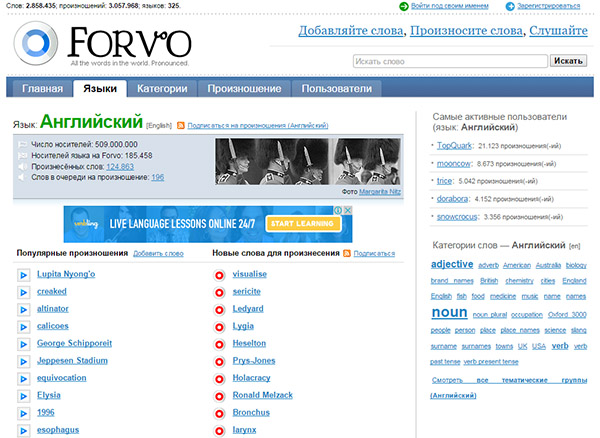The image size is (600, 438).
Task: Click the Искать search button
Action: (568, 61)
